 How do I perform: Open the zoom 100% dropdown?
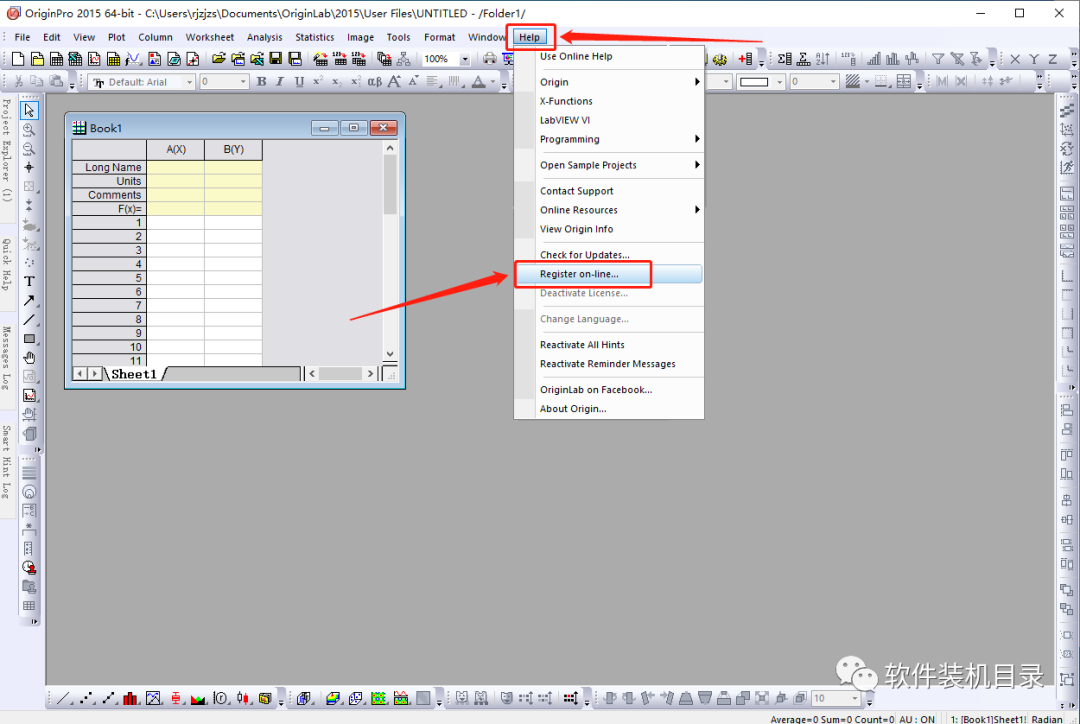tap(465, 59)
